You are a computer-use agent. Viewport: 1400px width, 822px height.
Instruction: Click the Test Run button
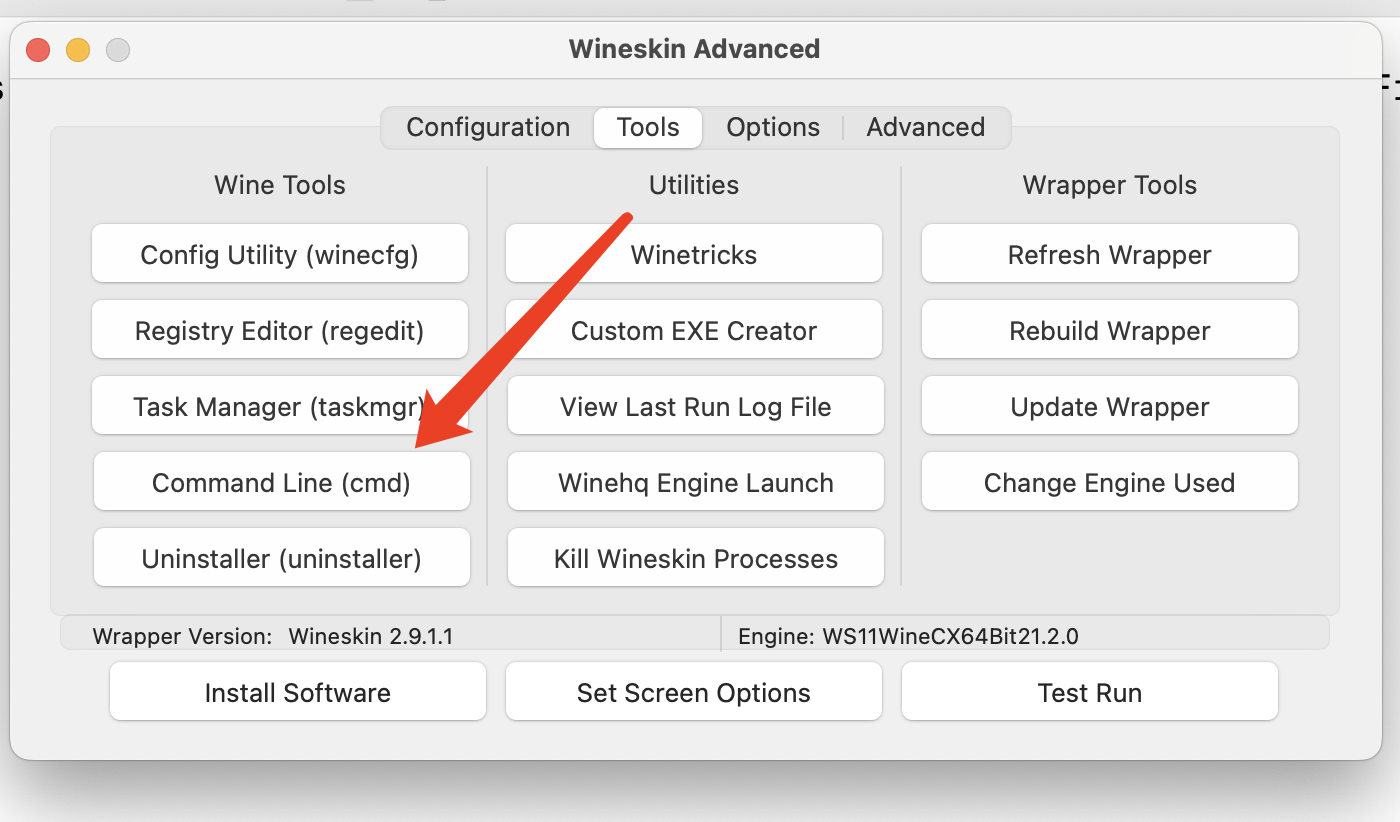pos(1090,692)
